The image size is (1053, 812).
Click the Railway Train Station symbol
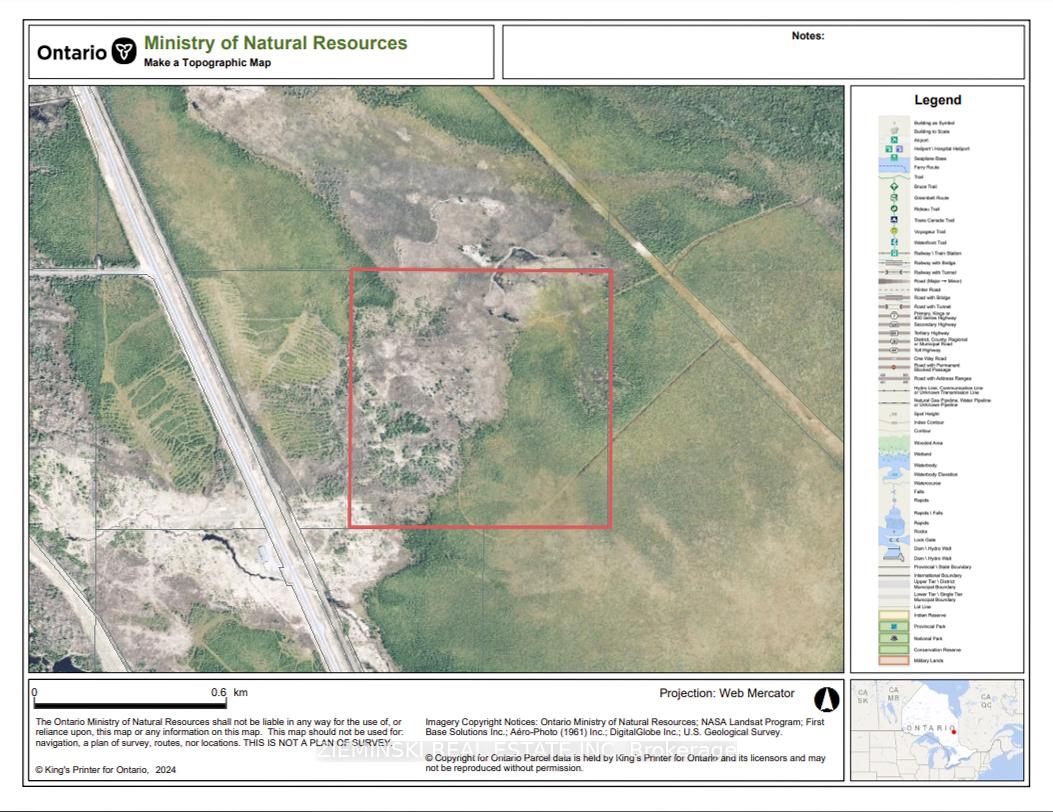pyautogui.click(x=894, y=253)
